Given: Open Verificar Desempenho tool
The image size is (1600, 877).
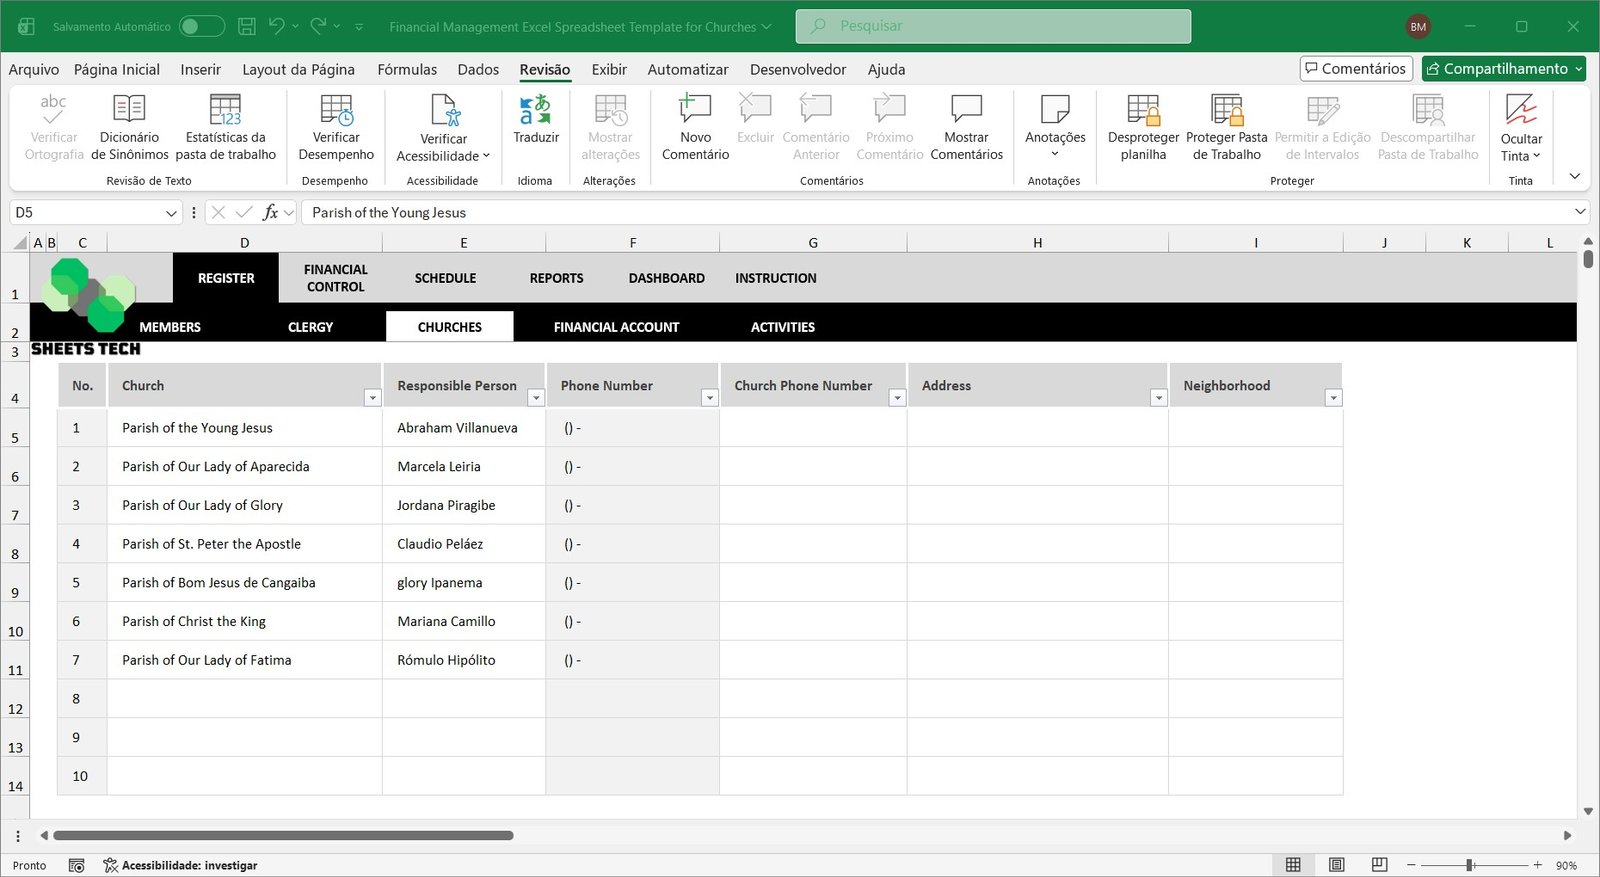Looking at the screenshot, I should tap(336, 127).
